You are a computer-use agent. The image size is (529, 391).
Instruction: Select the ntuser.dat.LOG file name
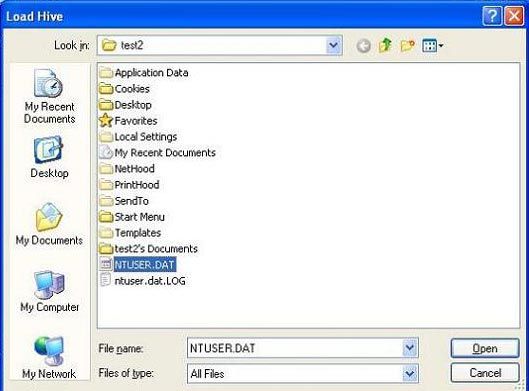coord(150,281)
